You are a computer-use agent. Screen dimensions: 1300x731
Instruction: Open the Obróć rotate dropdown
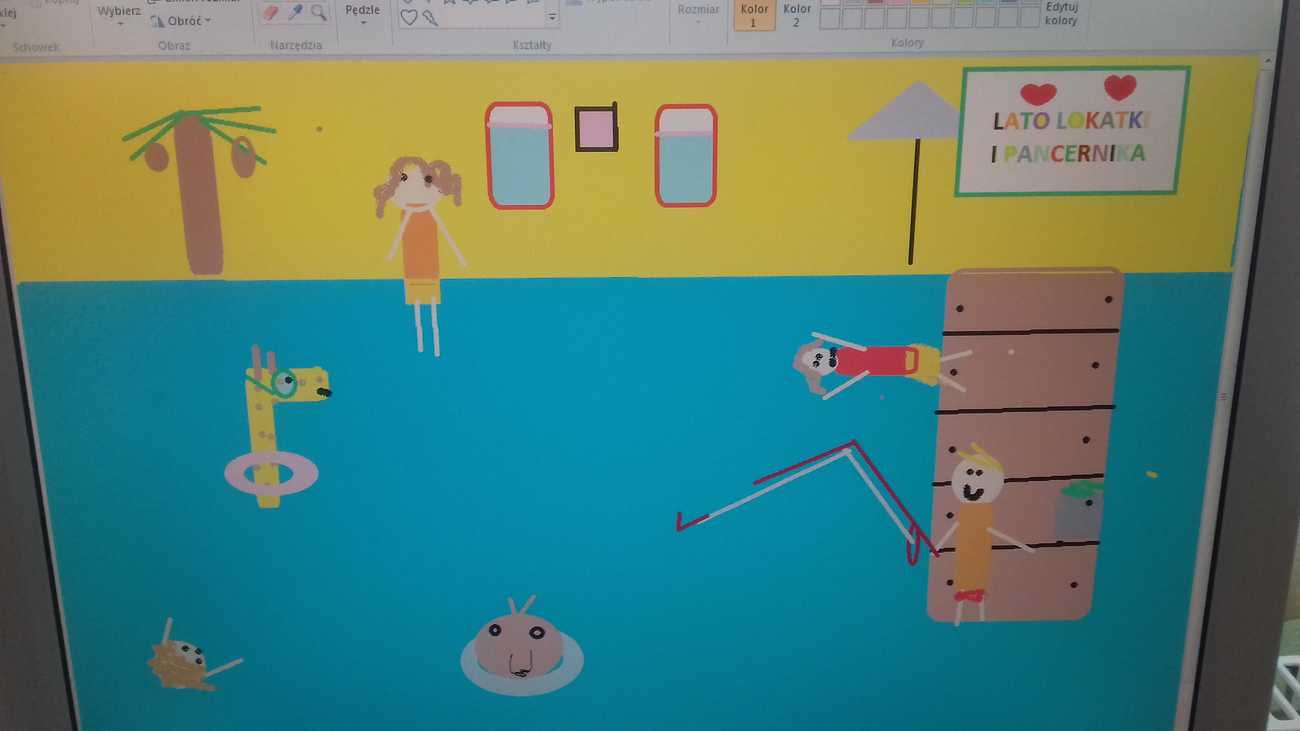(182, 21)
